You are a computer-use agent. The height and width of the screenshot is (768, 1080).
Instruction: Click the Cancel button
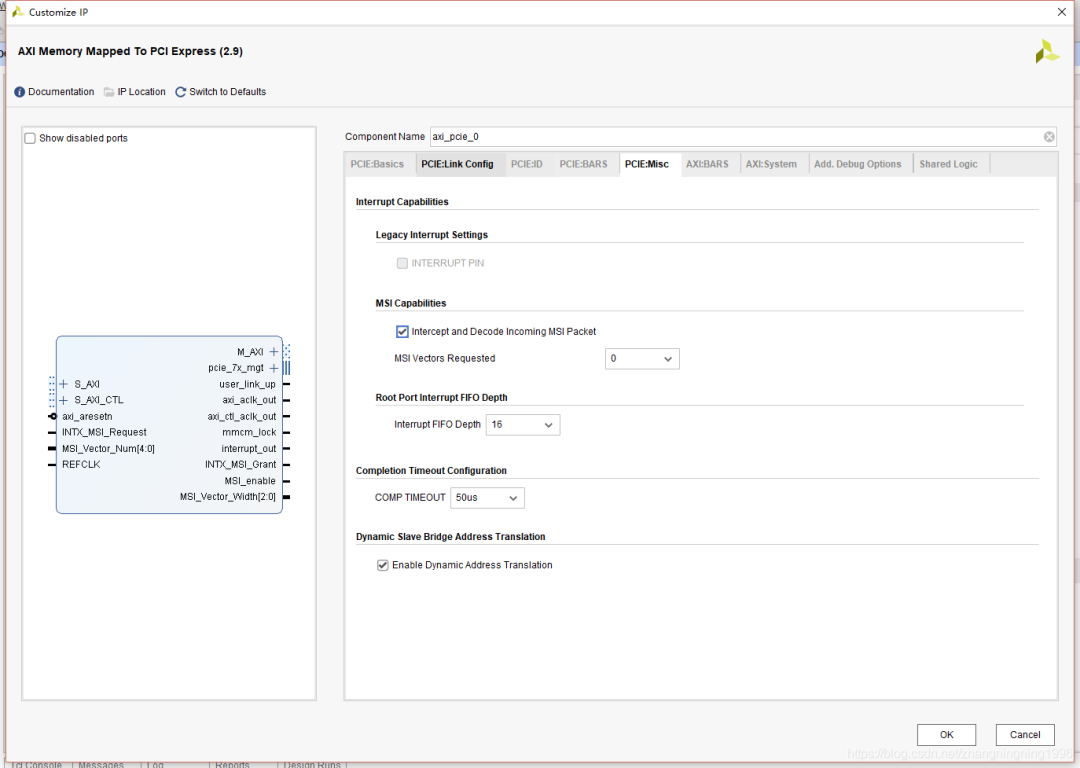coord(1024,735)
